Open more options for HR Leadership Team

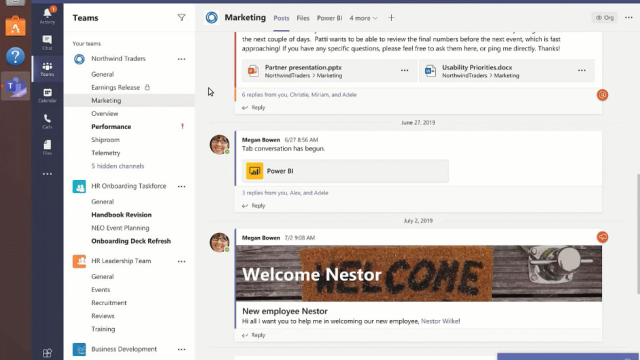point(182,261)
